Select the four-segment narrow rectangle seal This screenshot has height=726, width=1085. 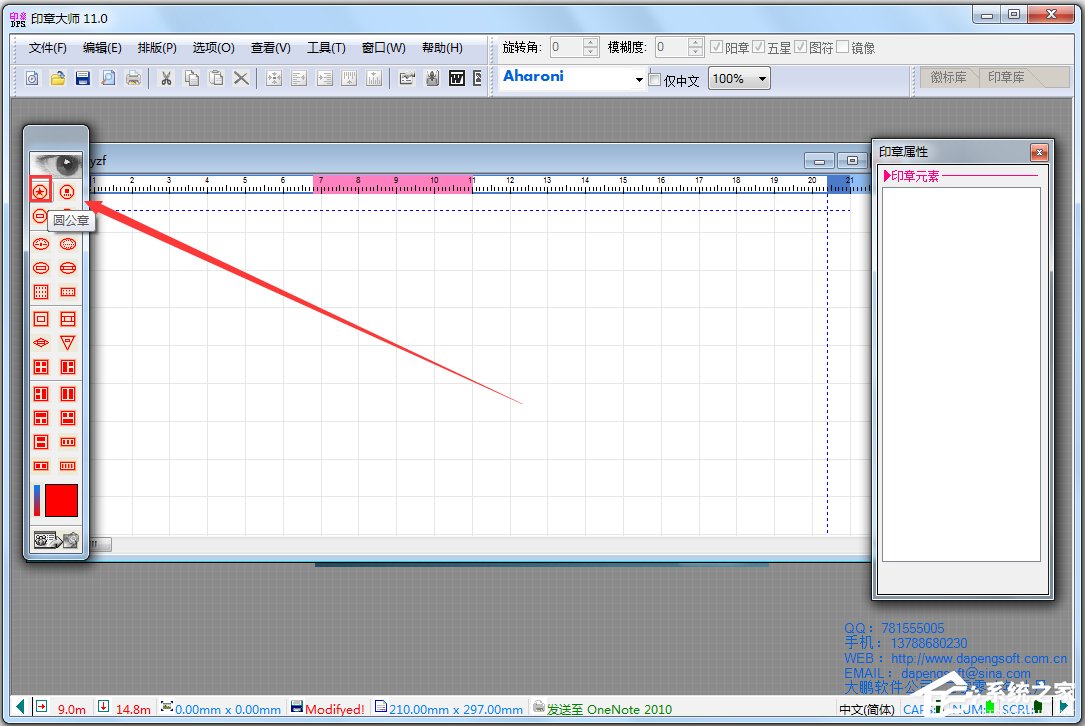click(x=68, y=466)
